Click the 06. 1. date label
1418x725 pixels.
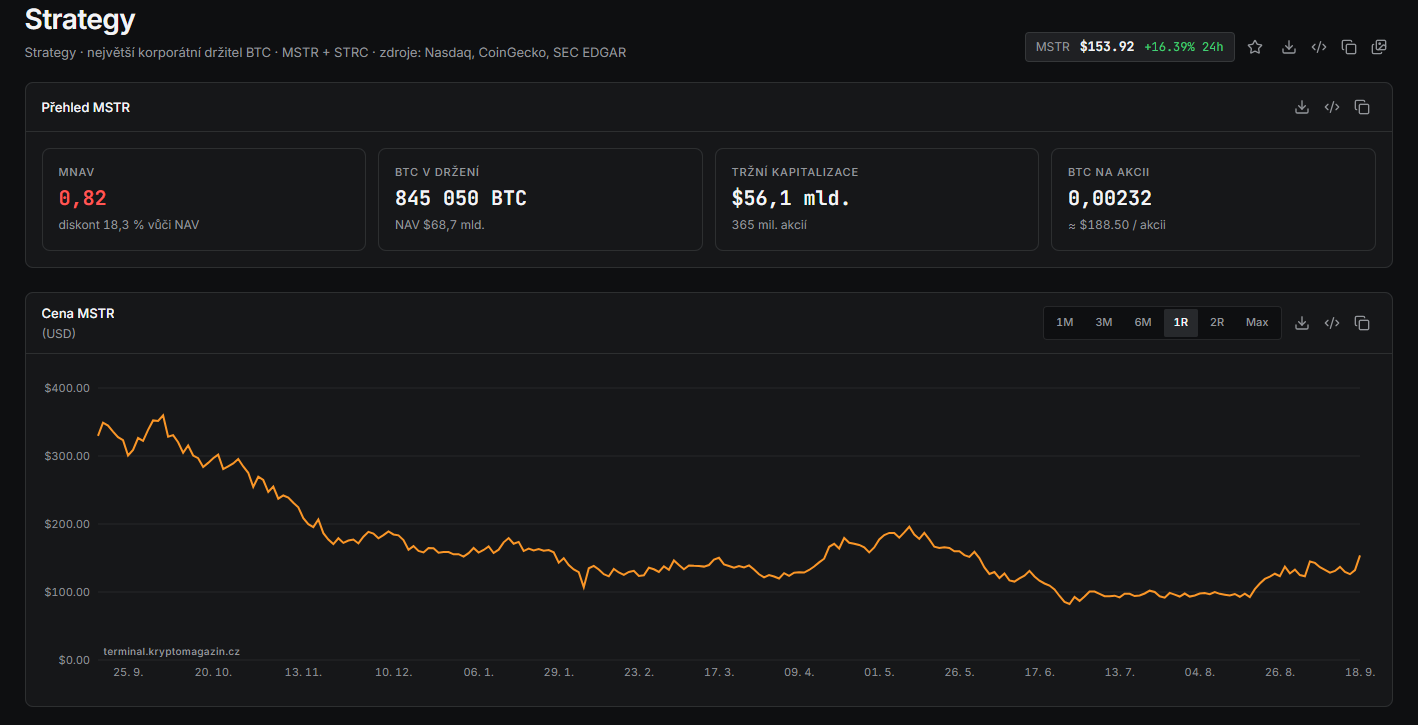coord(478,672)
